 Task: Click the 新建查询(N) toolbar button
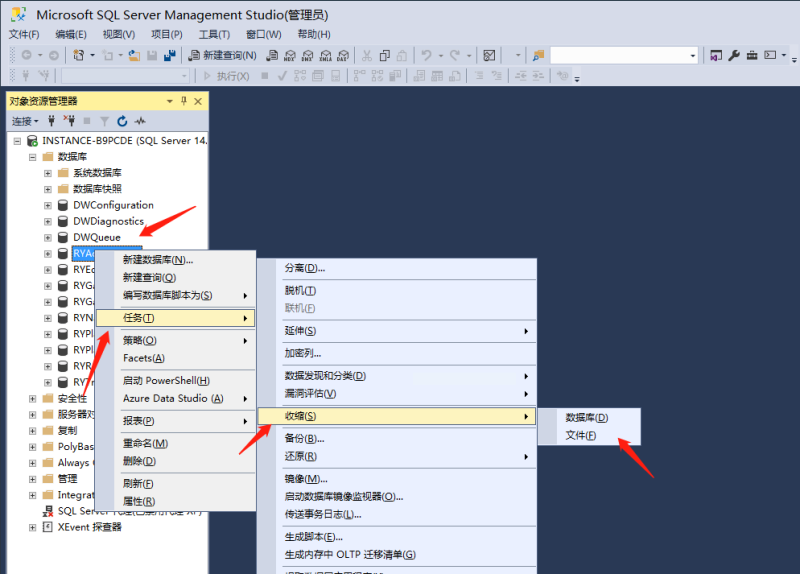click(x=222, y=55)
